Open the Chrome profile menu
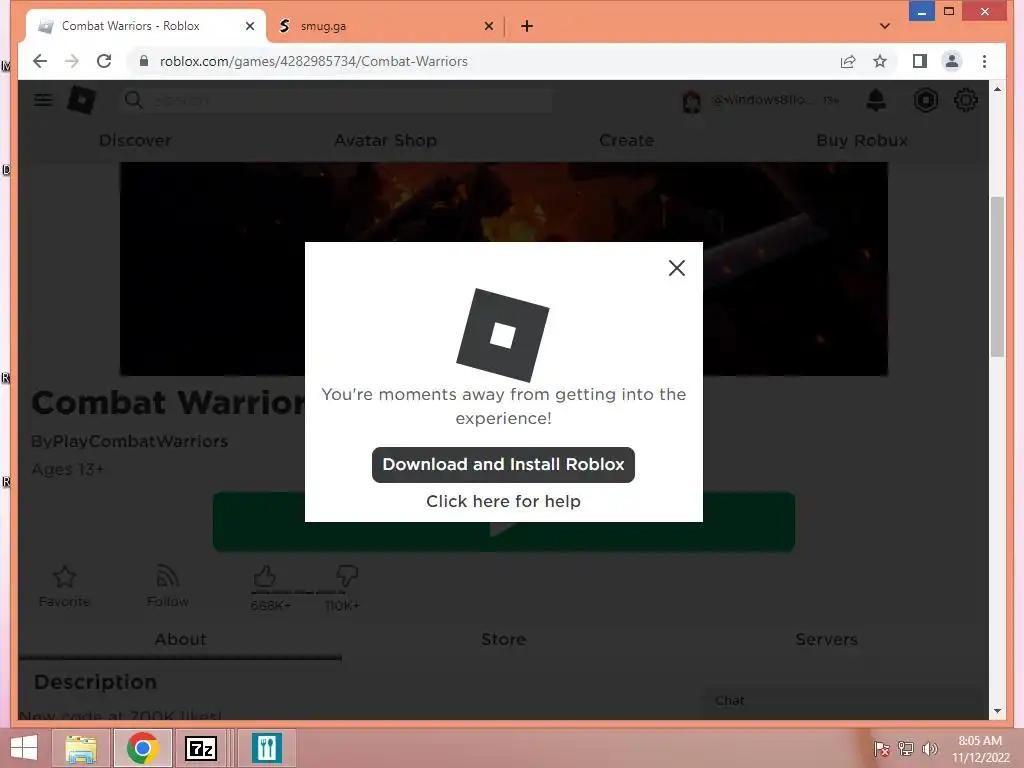The image size is (1024, 768). click(x=952, y=61)
